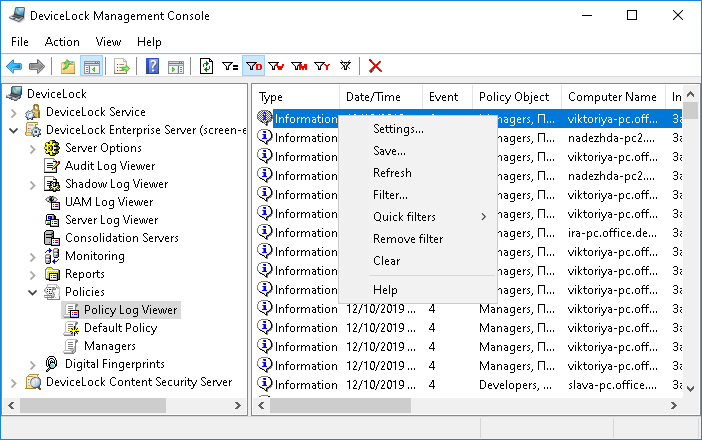
Task: Click the Refresh icon in toolbar
Action: point(206,67)
